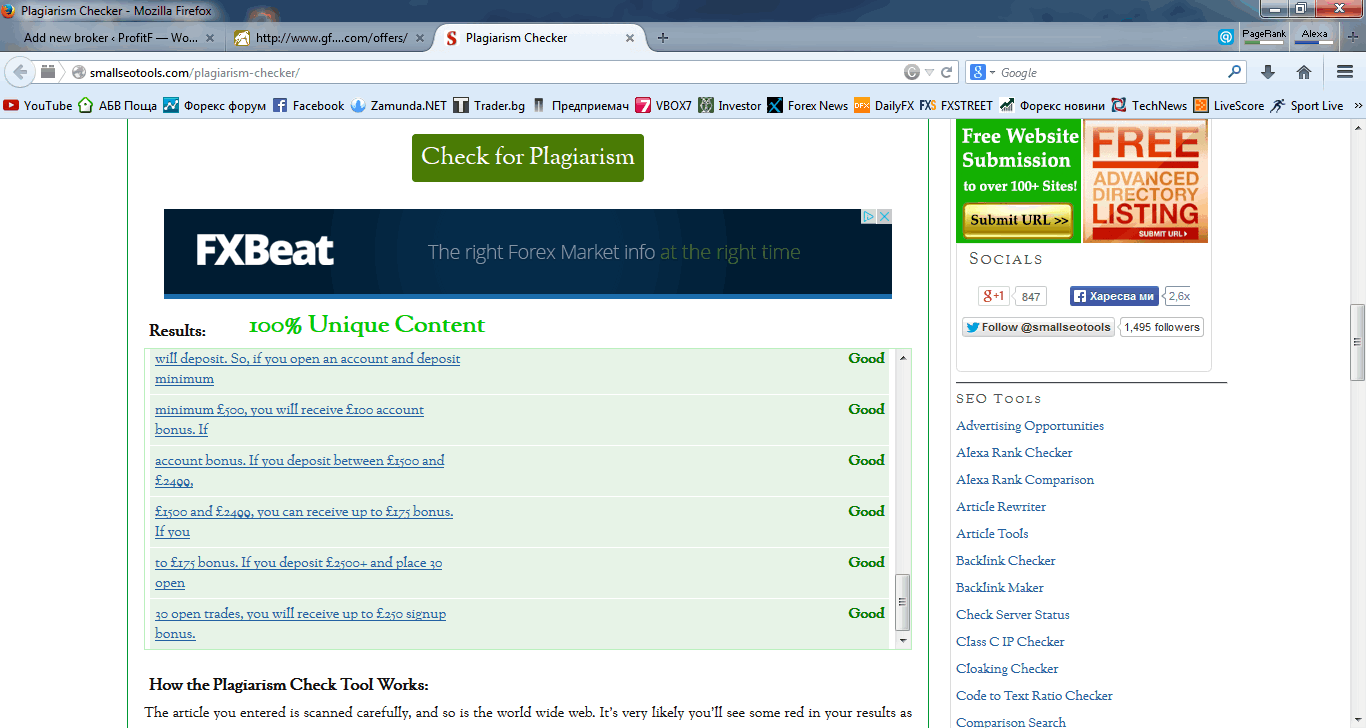The height and width of the screenshot is (728, 1366).
Task: Close the Add new broker tab
Action: click(210, 38)
